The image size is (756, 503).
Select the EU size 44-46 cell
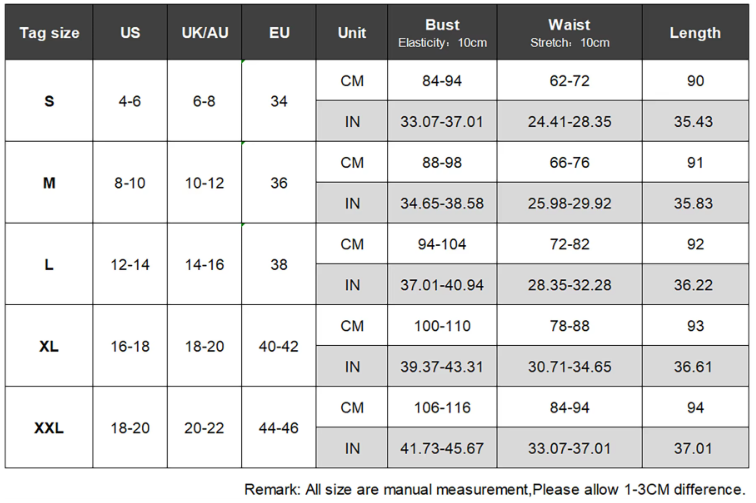pyautogui.click(x=279, y=427)
